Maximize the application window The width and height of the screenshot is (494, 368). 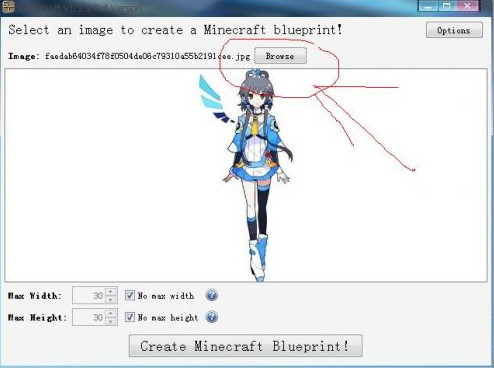tap(448, 6)
